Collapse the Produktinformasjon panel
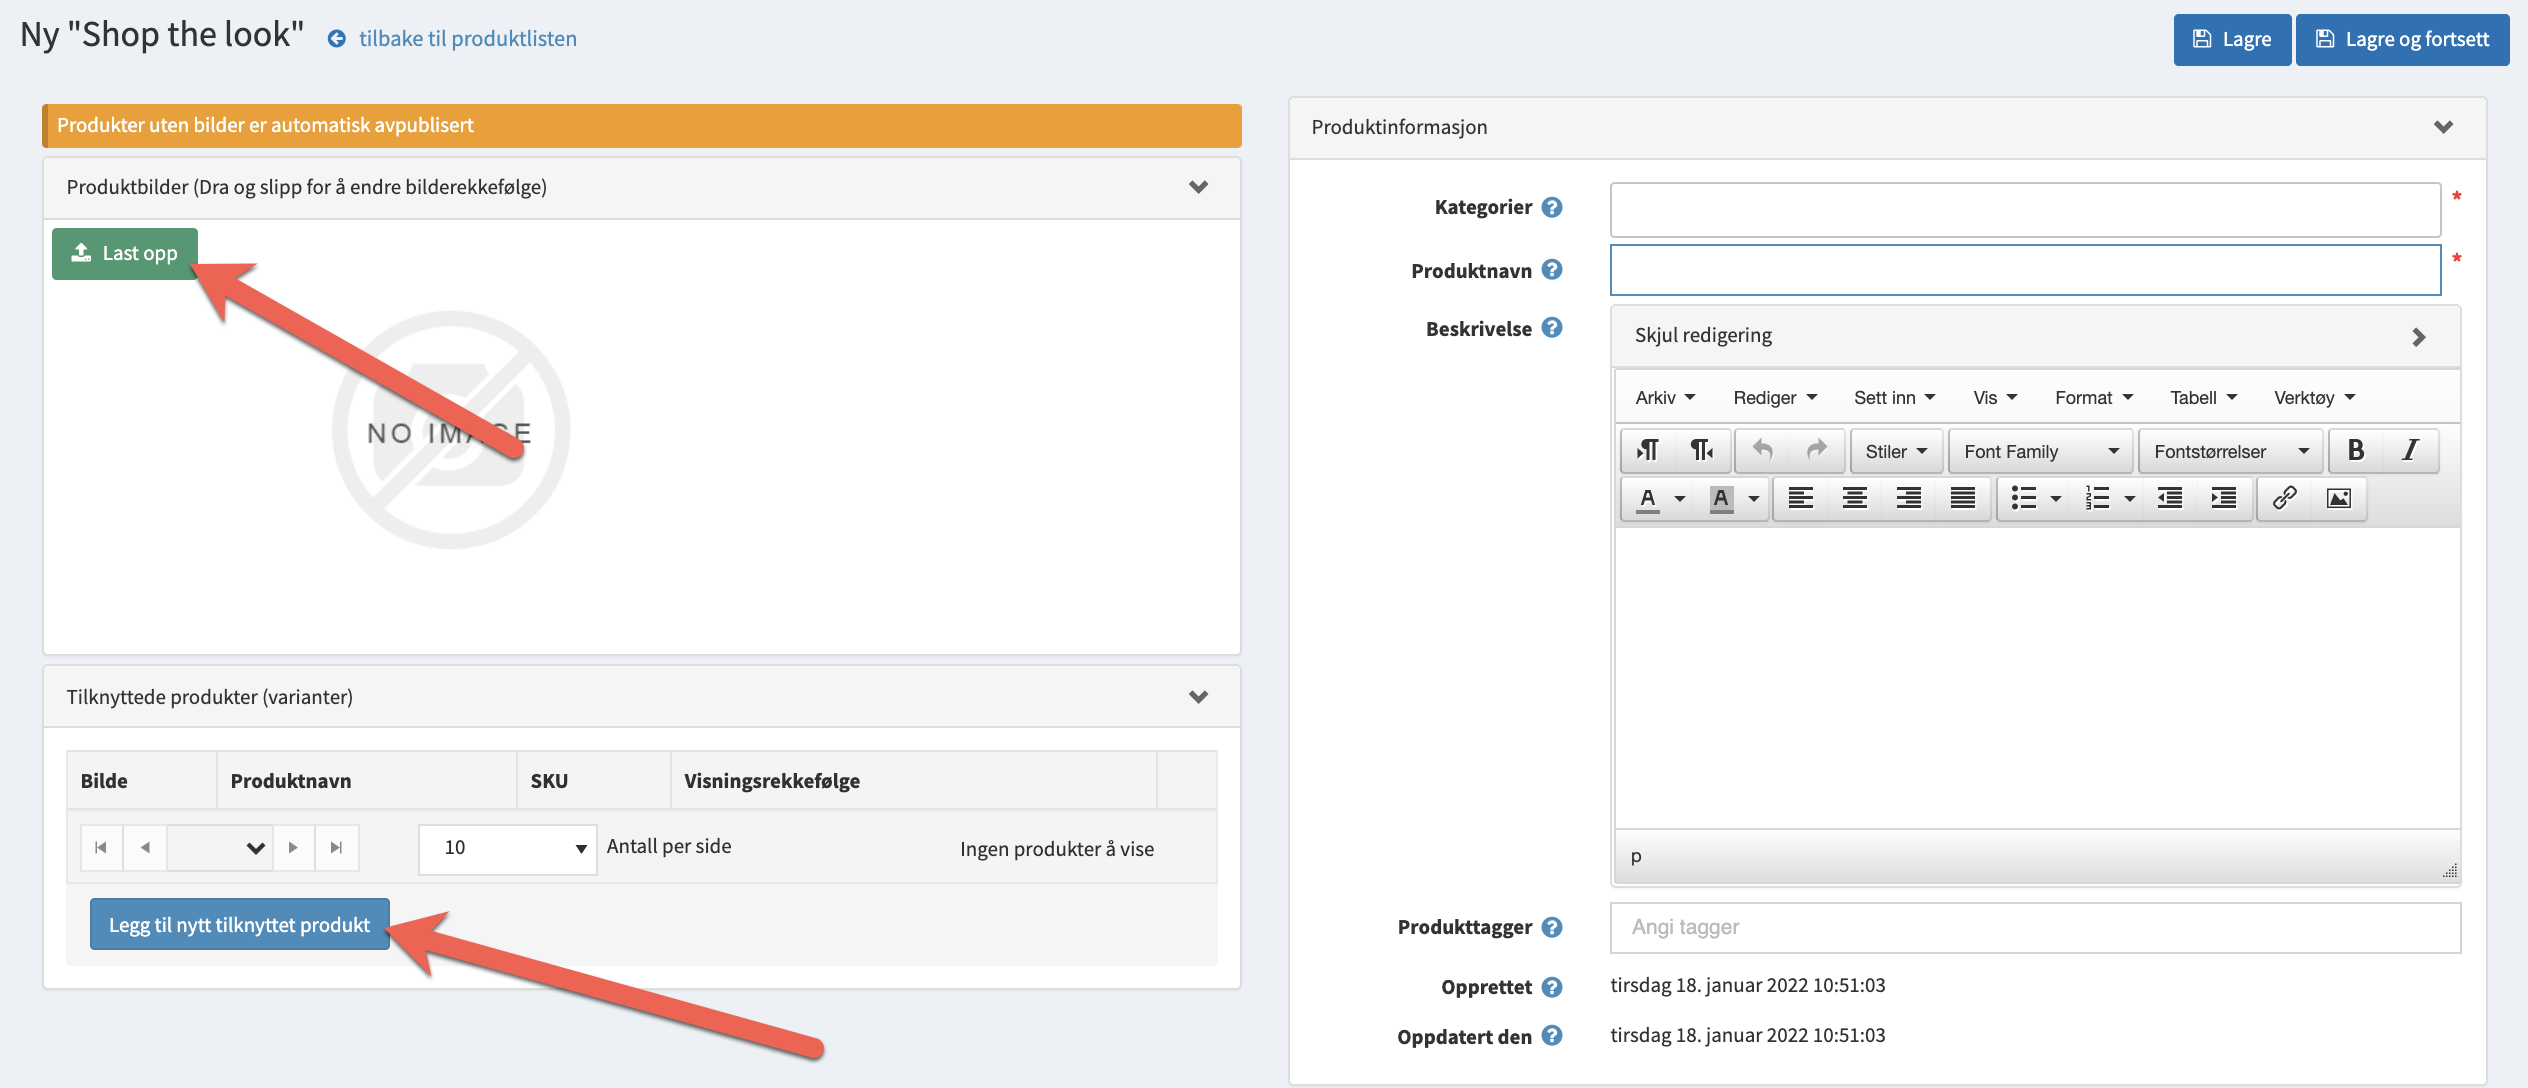This screenshot has height=1088, width=2528. click(2443, 127)
